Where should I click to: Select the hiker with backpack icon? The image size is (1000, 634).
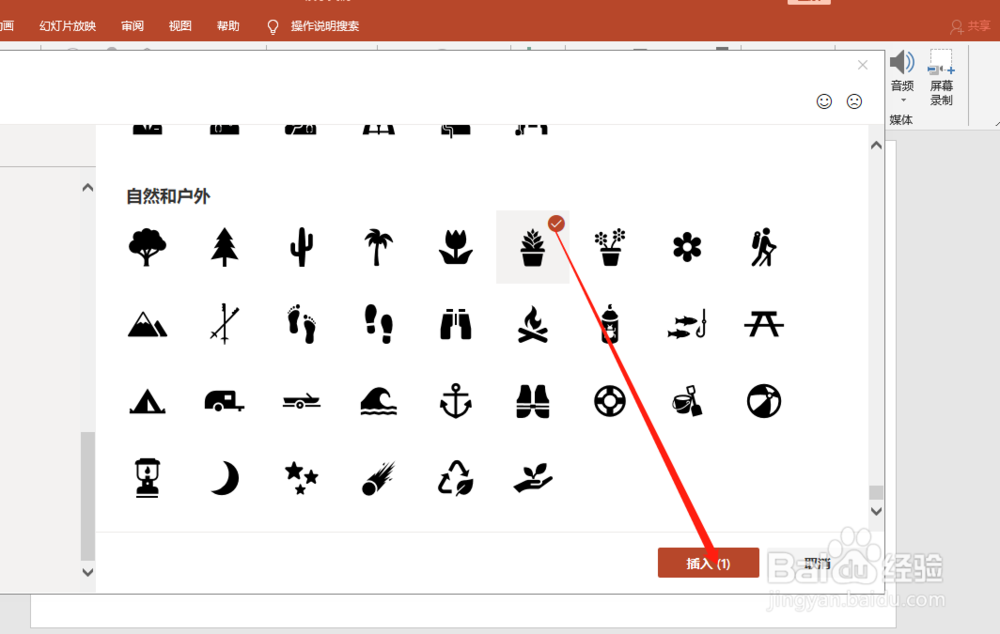[x=763, y=247]
